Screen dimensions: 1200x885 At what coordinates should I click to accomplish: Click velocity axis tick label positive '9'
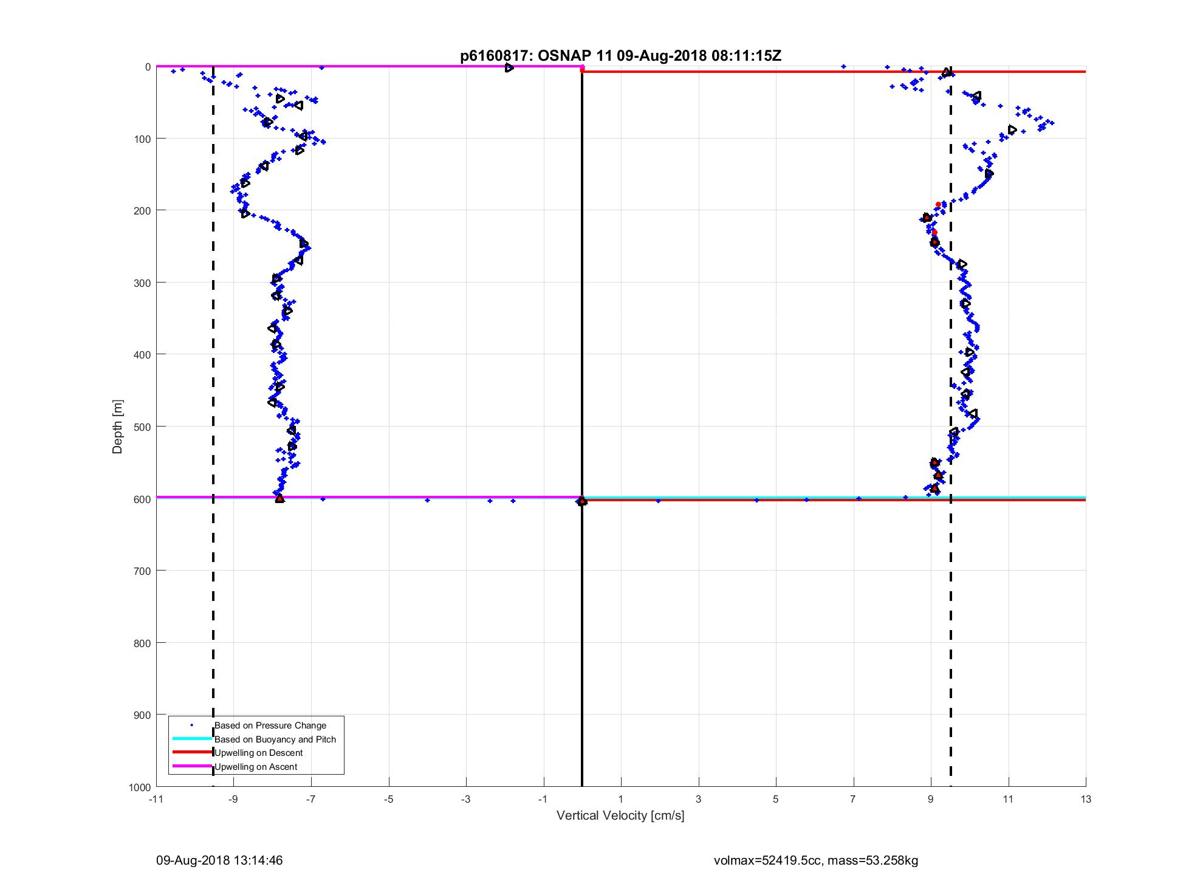(931, 799)
